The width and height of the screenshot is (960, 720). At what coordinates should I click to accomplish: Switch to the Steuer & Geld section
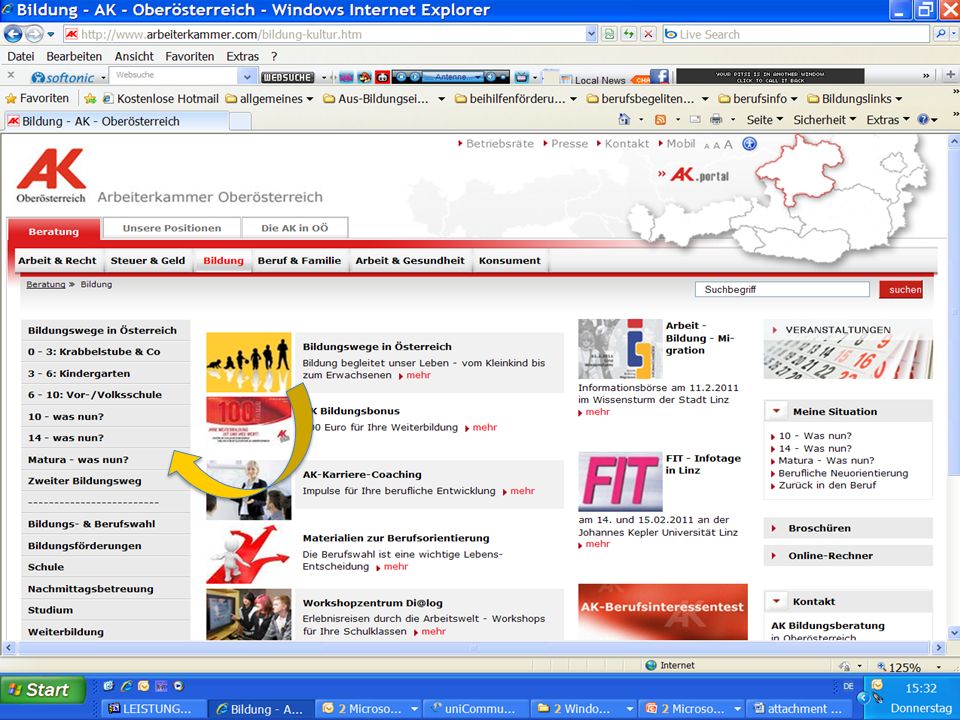click(x=148, y=260)
